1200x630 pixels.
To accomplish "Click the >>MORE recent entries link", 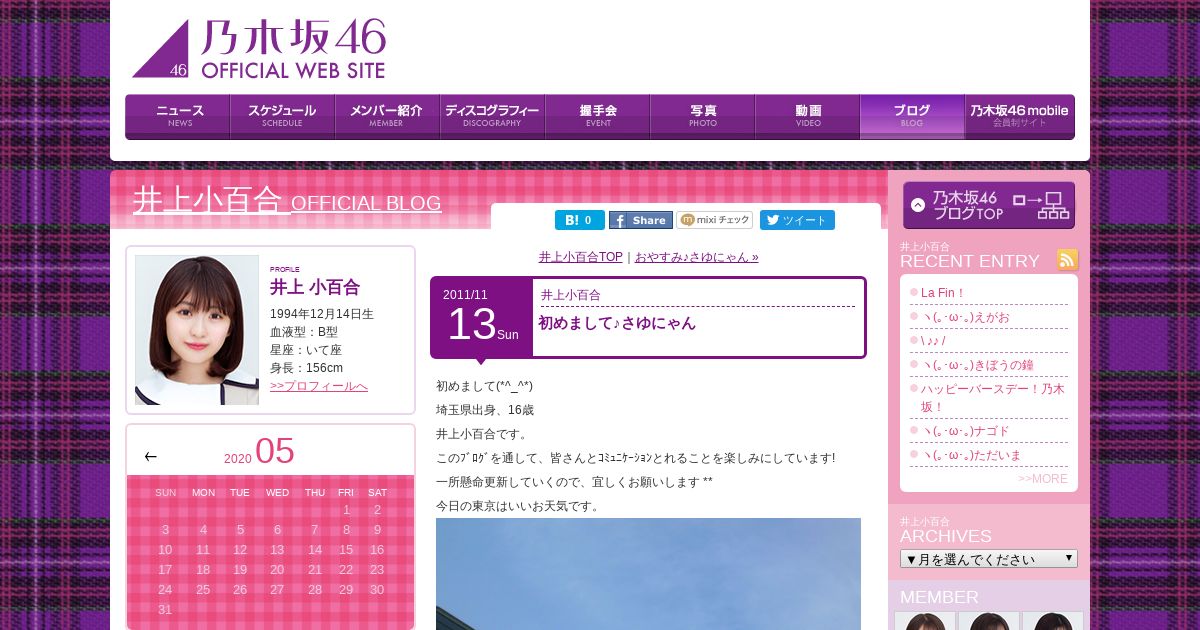I will 1042,479.
